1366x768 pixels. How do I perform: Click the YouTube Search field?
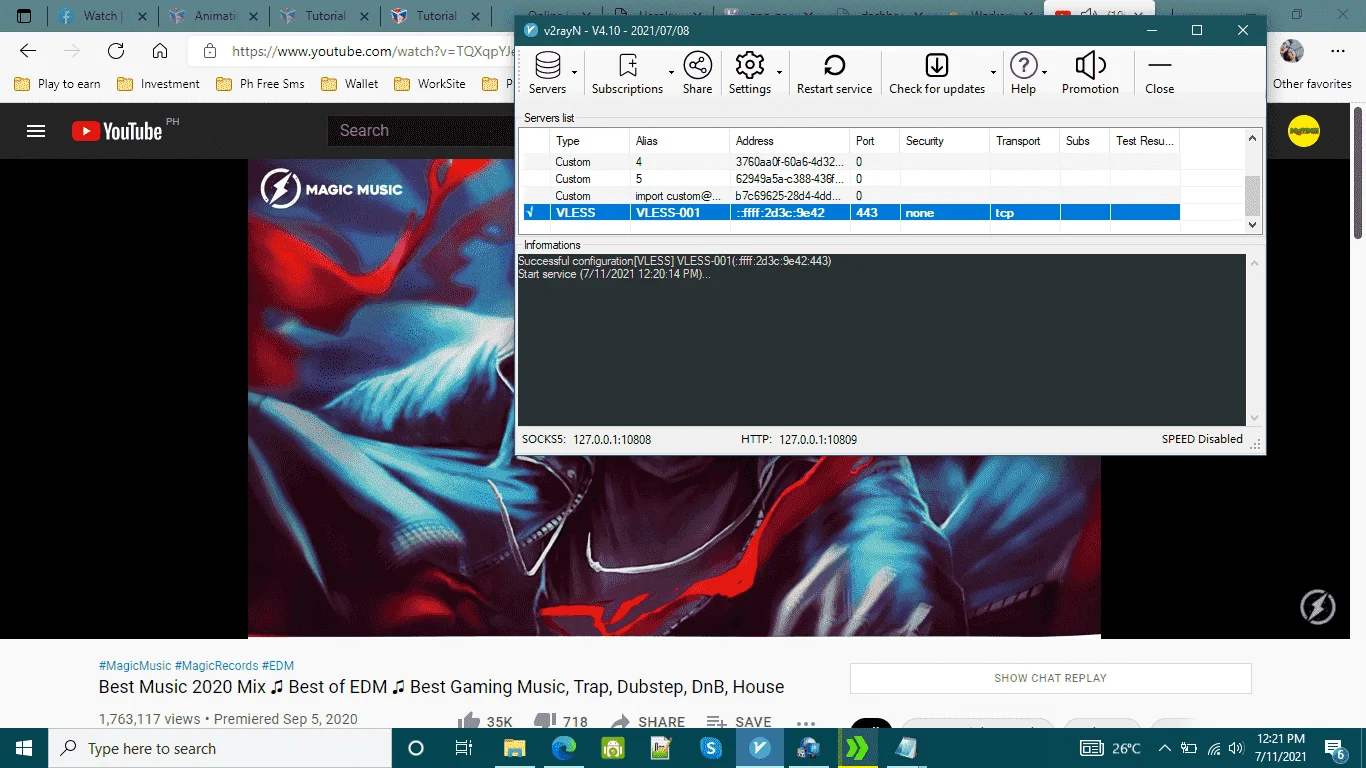point(422,131)
